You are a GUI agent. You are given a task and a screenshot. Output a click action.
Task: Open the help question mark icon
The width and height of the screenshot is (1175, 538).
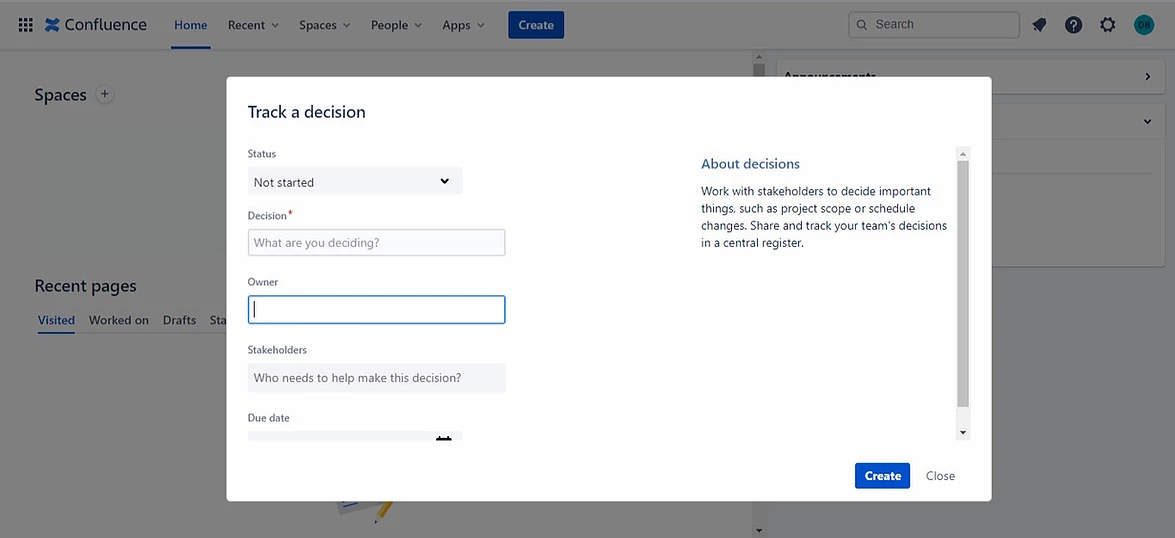pos(1073,25)
